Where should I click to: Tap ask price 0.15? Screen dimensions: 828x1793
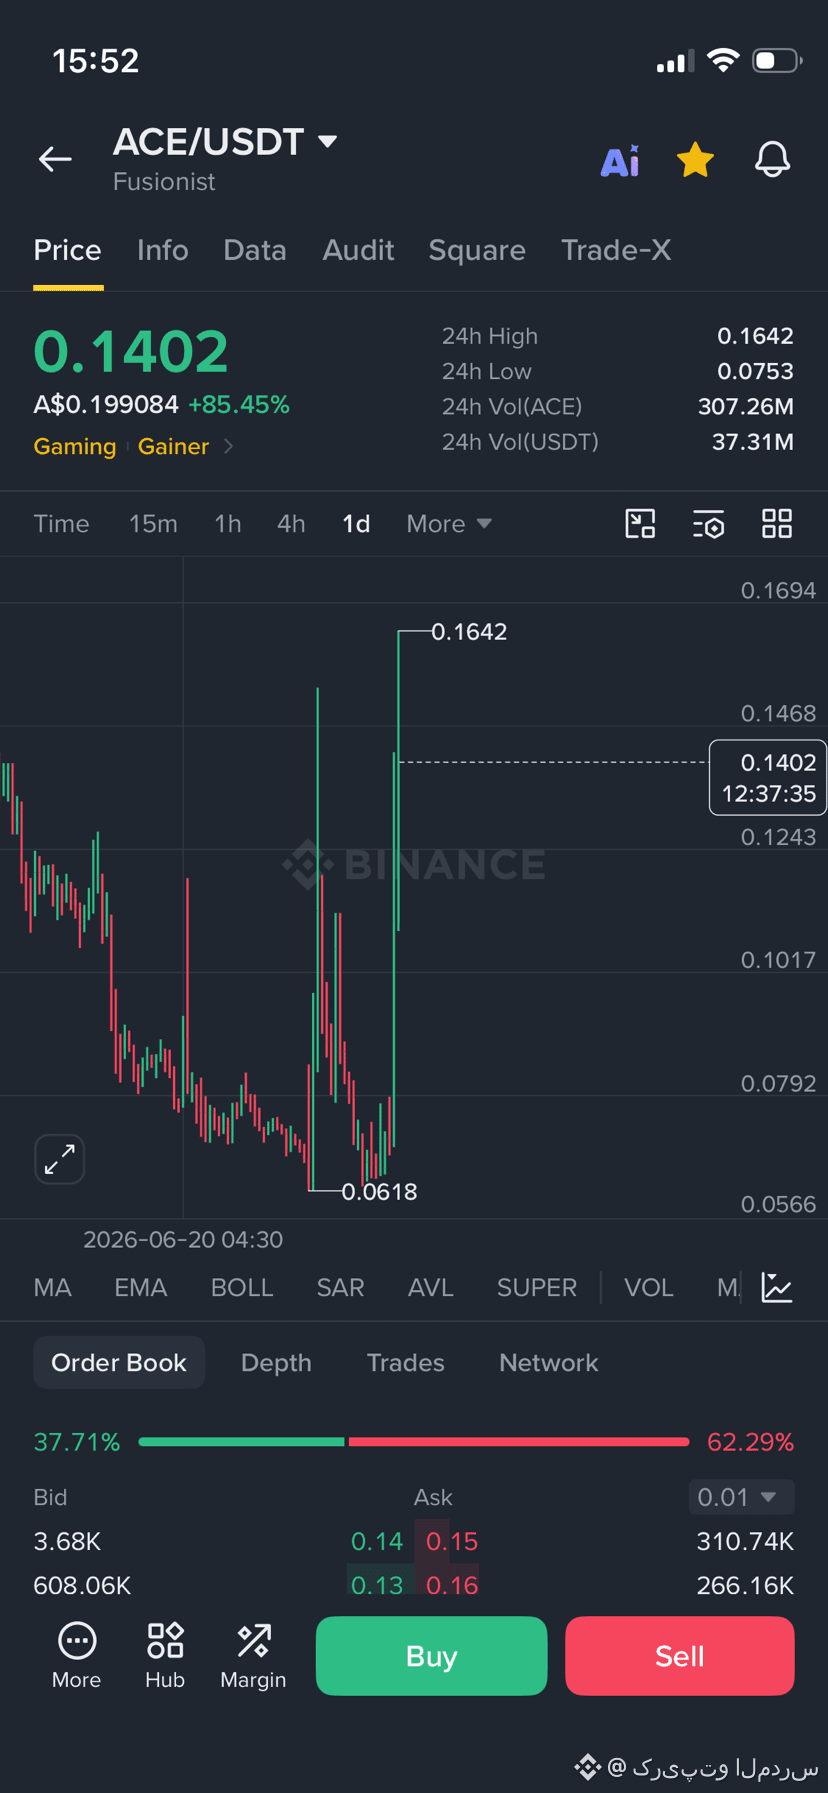pyautogui.click(x=452, y=1542)
